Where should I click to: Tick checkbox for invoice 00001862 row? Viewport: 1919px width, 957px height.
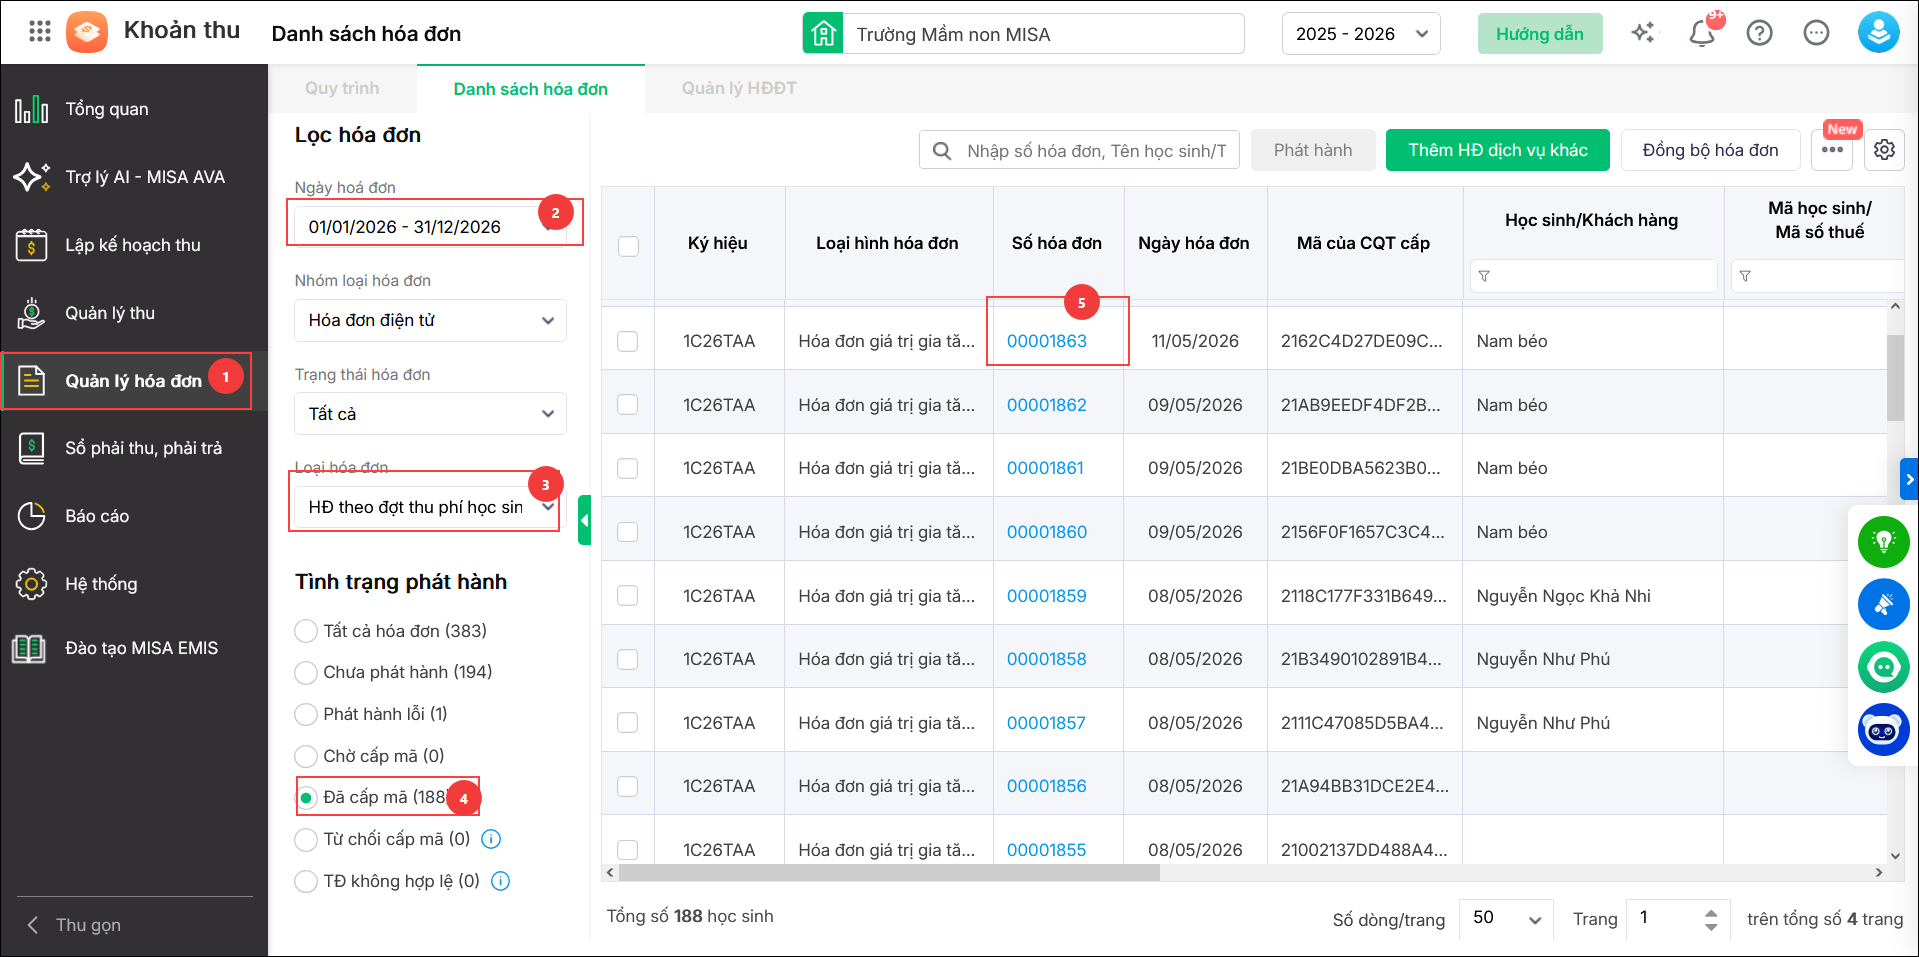628,404
